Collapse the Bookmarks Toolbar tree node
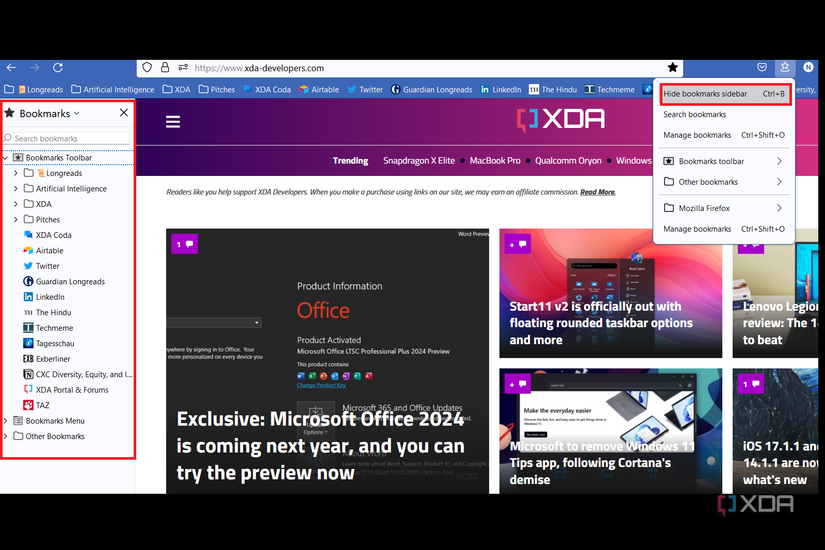The height and width of the screenshot is (550, 825). (5, 157)
